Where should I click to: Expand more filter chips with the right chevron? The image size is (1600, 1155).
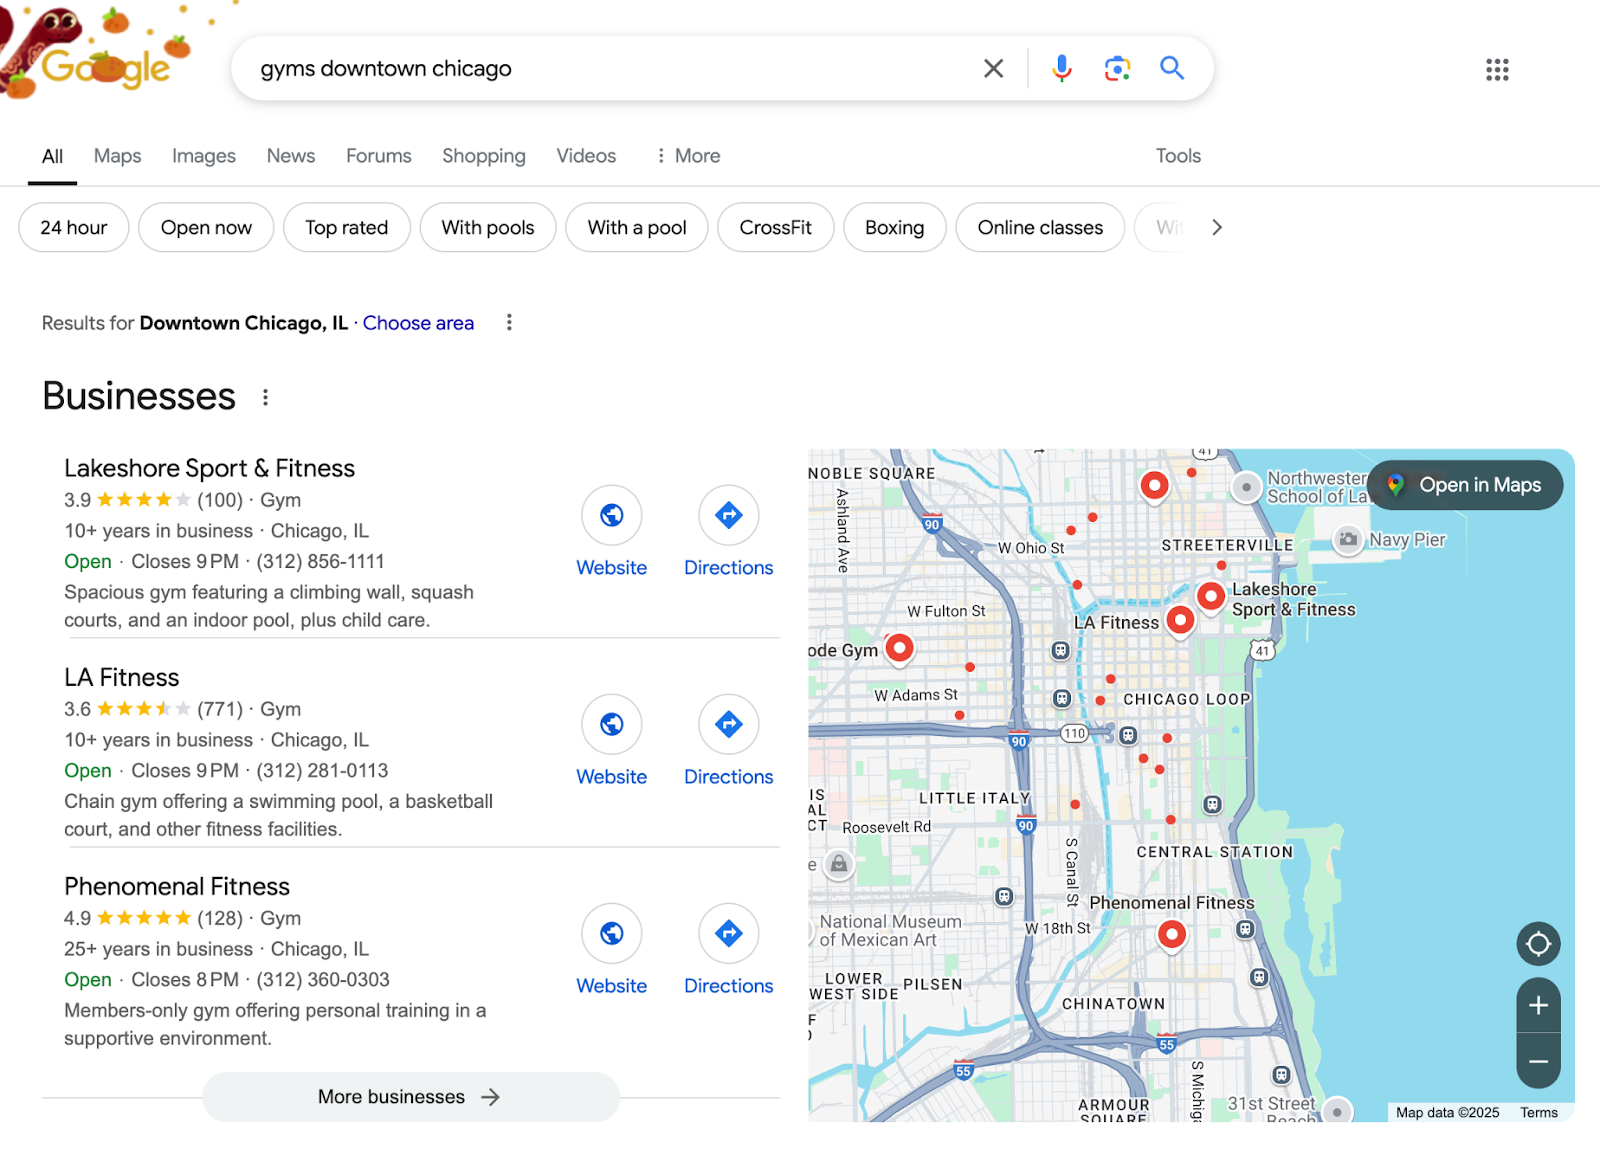pos(1216,227)
